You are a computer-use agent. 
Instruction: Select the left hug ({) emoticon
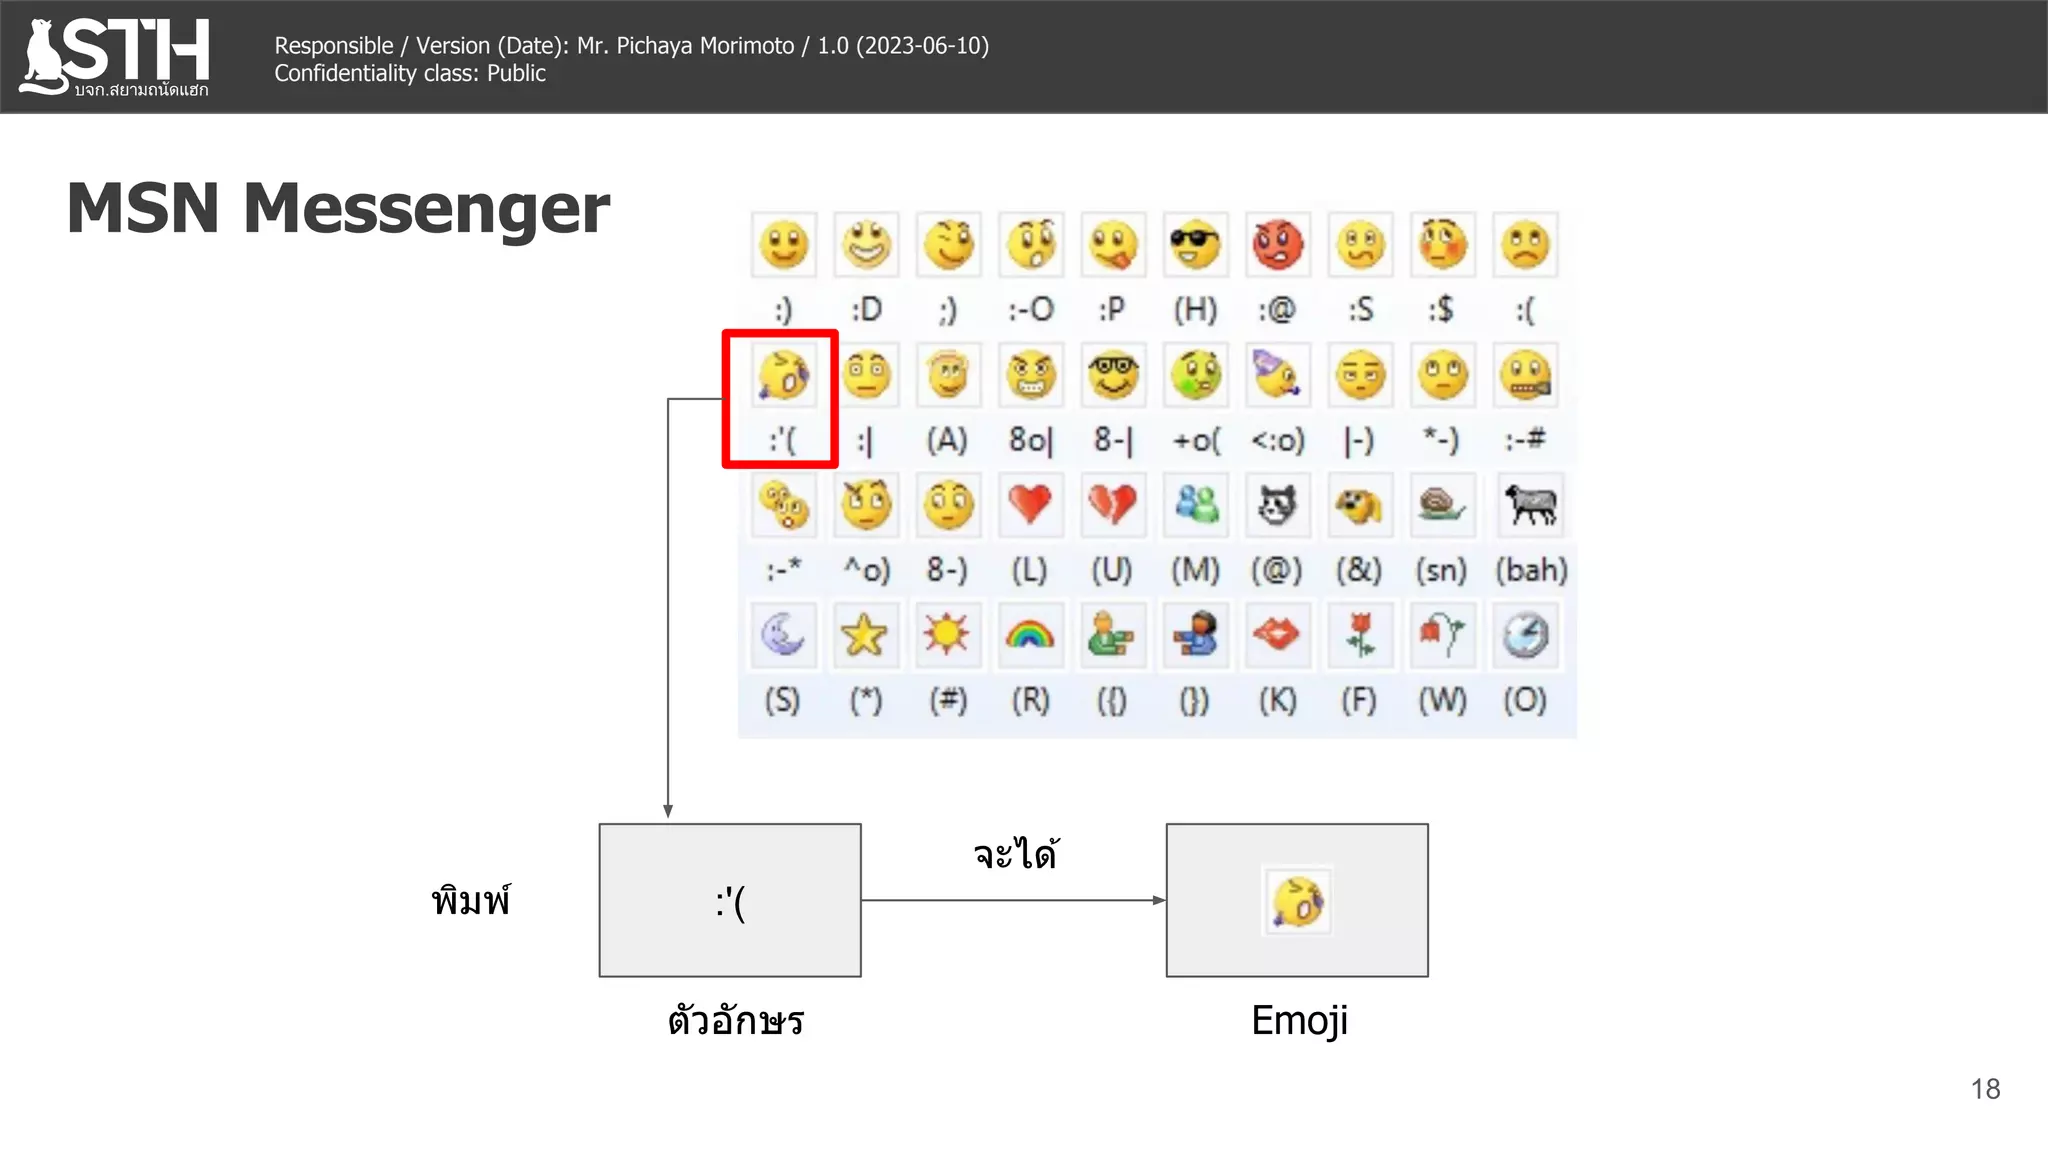point(1113,635)
